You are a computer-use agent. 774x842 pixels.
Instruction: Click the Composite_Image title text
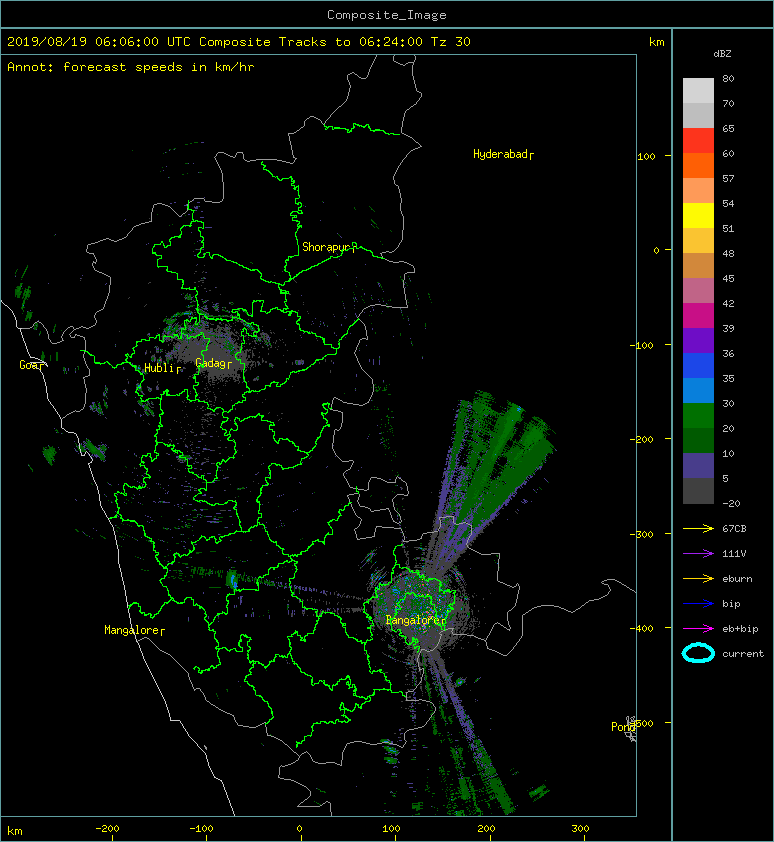pyautogui.click(x=387, y=15)
